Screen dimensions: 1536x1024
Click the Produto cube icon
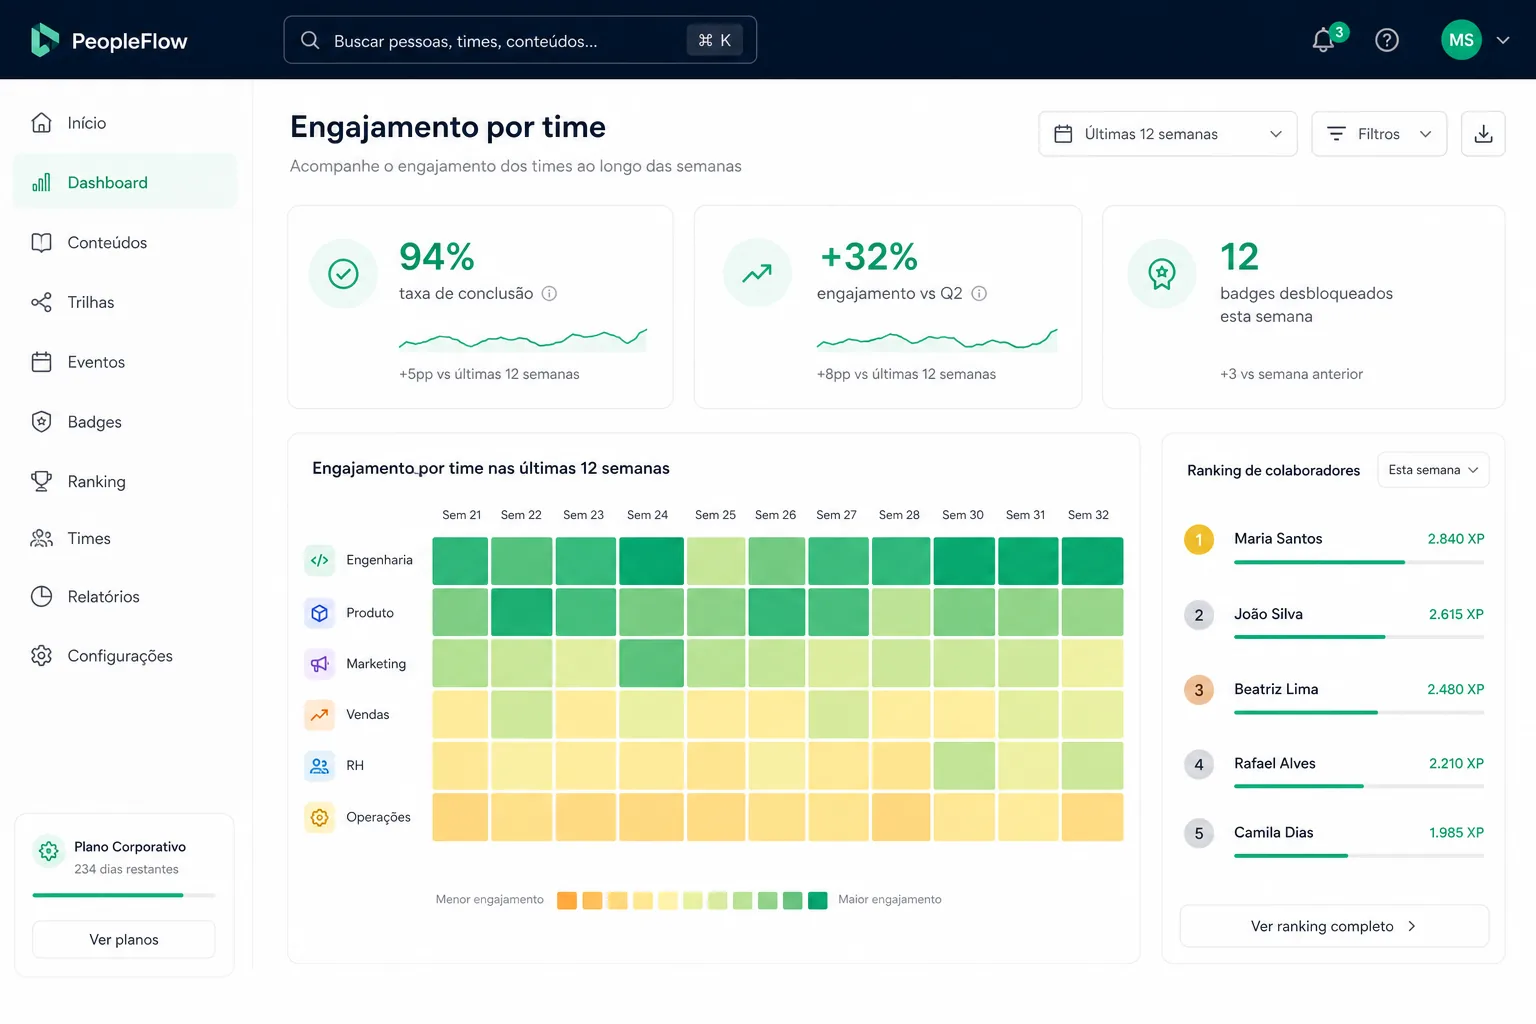tap(319, 613)
